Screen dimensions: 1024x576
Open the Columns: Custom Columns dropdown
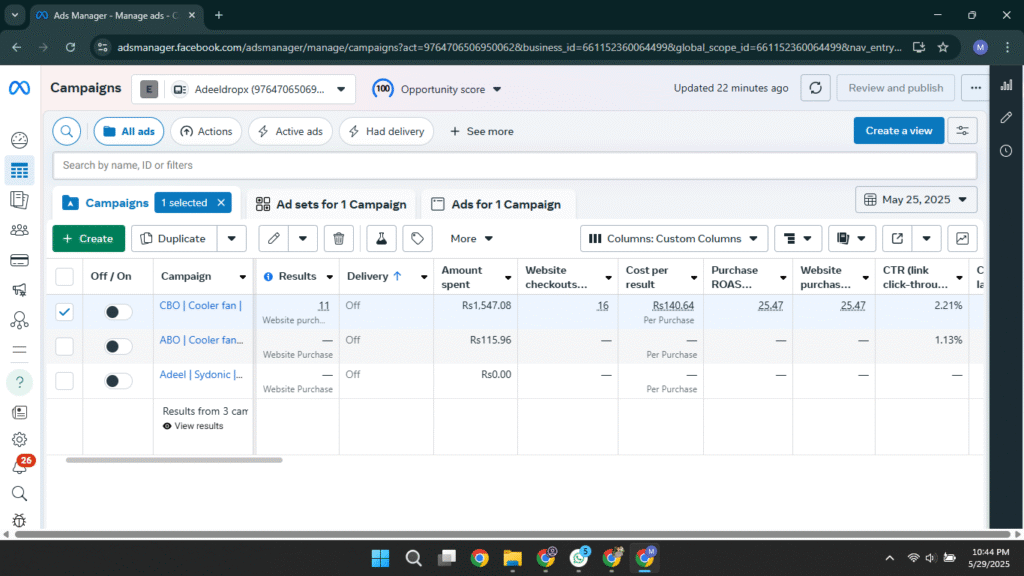point(673,239)
